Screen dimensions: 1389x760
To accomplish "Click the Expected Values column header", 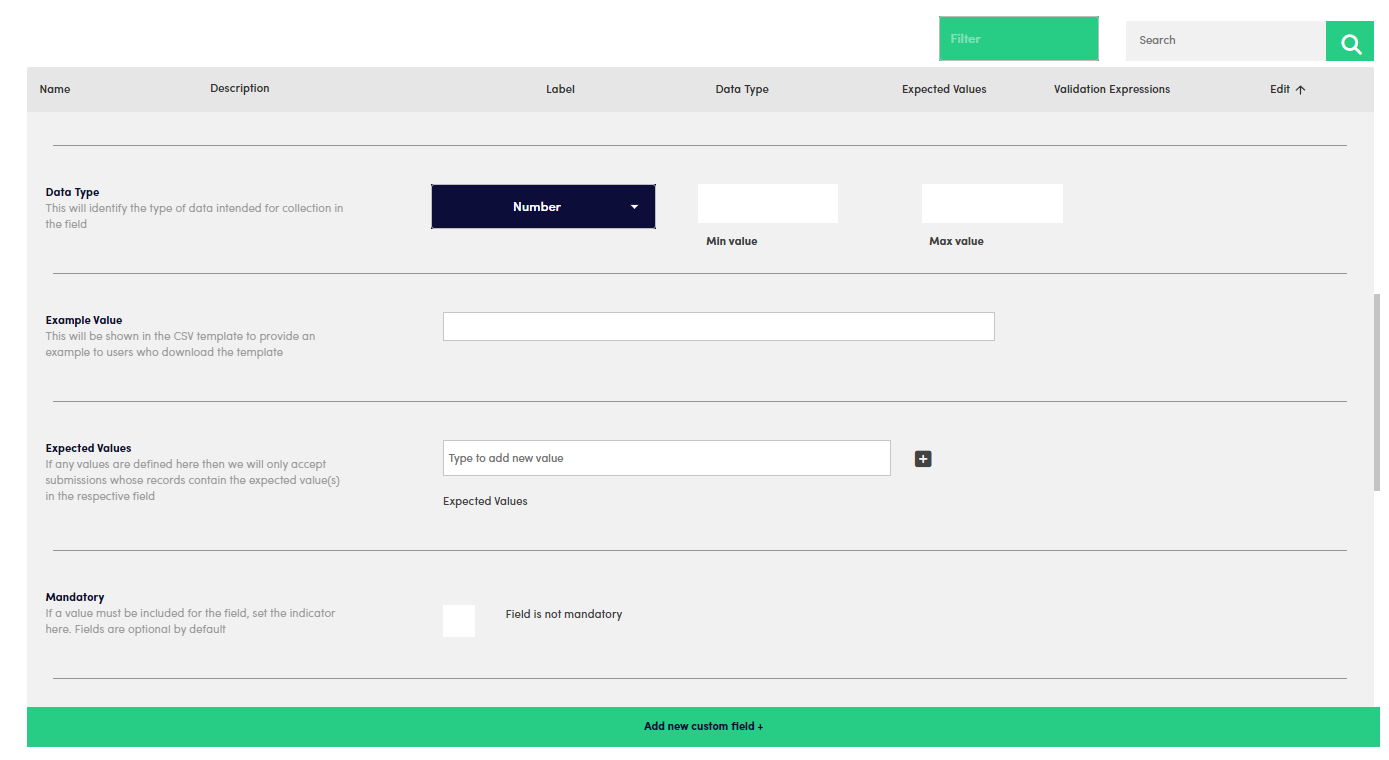I will (943, 90).
